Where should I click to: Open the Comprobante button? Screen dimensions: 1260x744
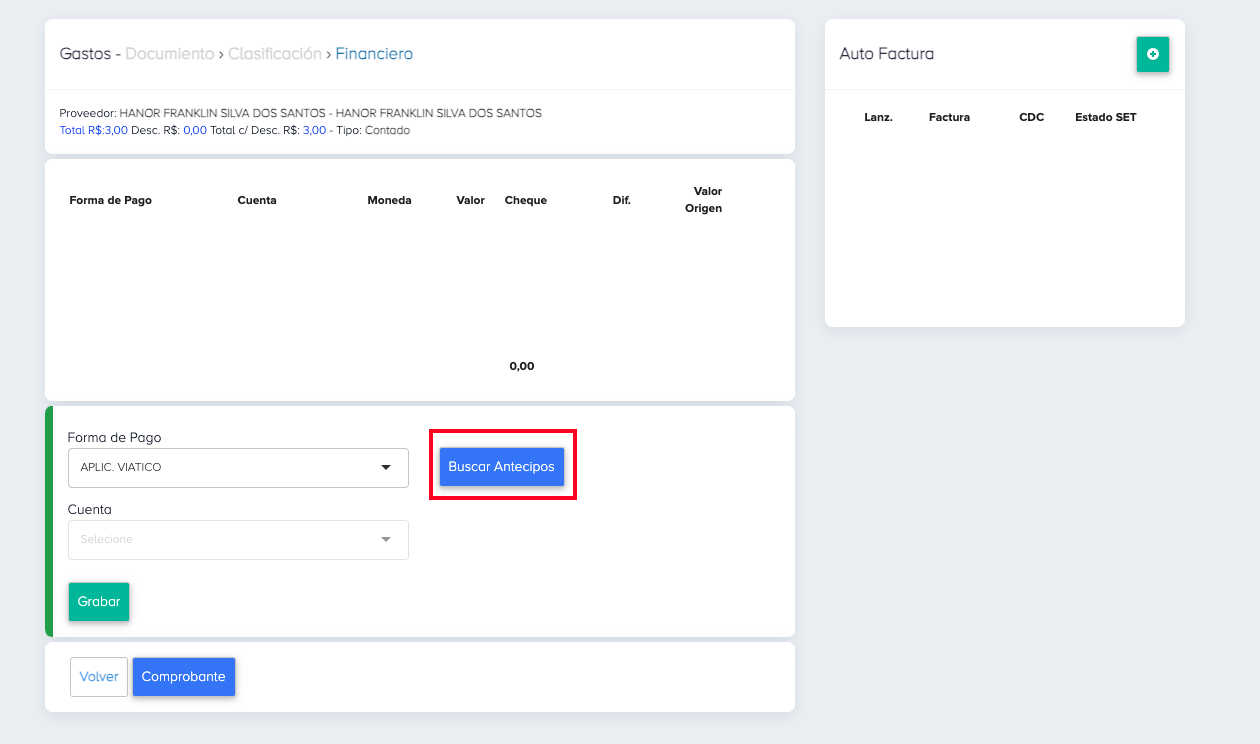point(183,677)
